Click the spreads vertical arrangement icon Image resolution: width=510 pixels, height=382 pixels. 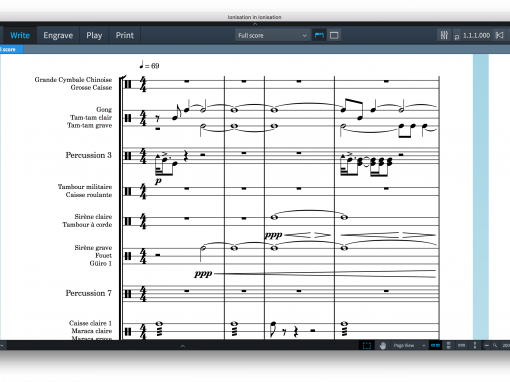(449, 345)
